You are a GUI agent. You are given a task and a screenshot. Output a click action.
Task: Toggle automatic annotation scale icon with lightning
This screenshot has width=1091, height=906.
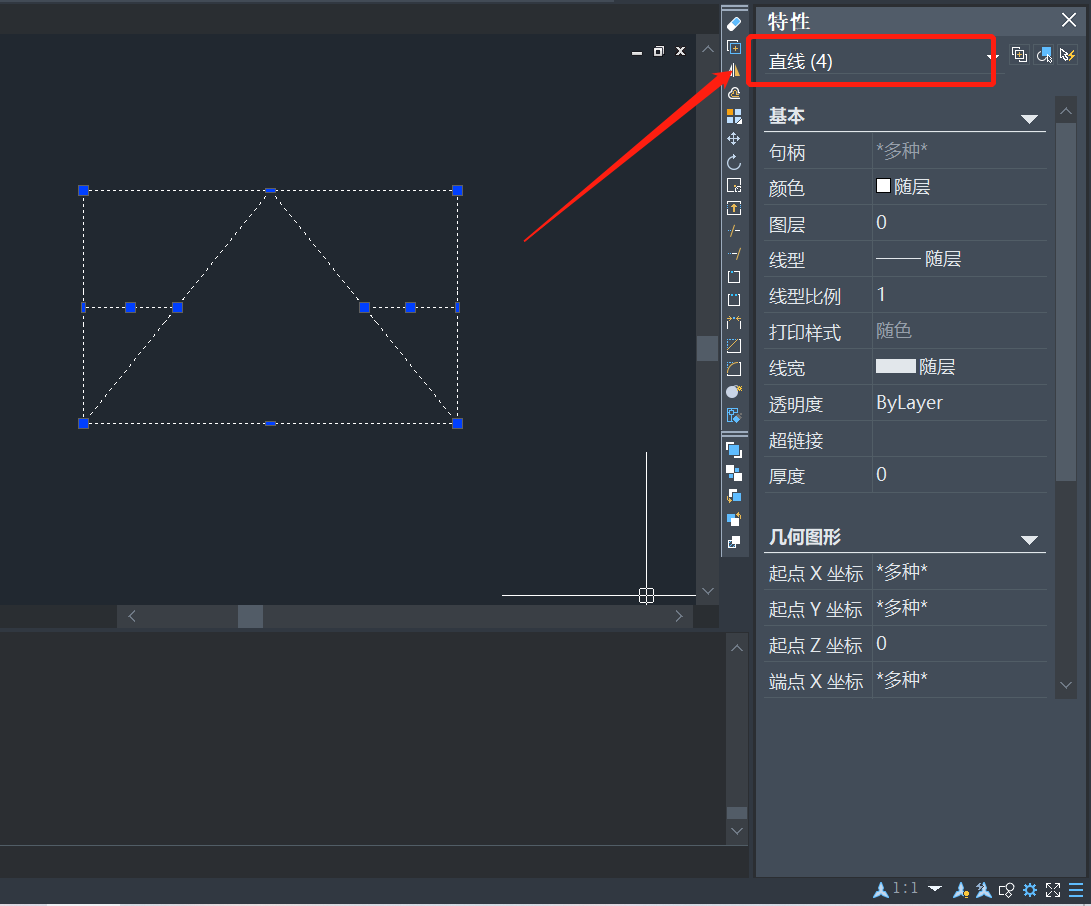tap(983, 889)
